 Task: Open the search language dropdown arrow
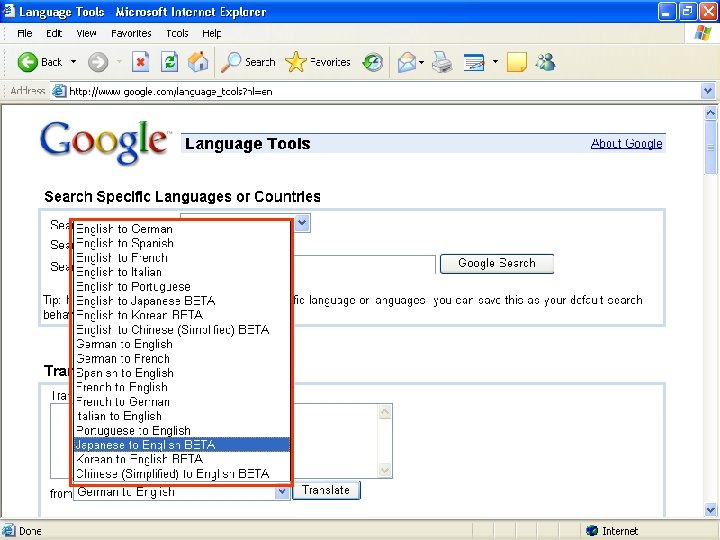(x=302, y=223)
